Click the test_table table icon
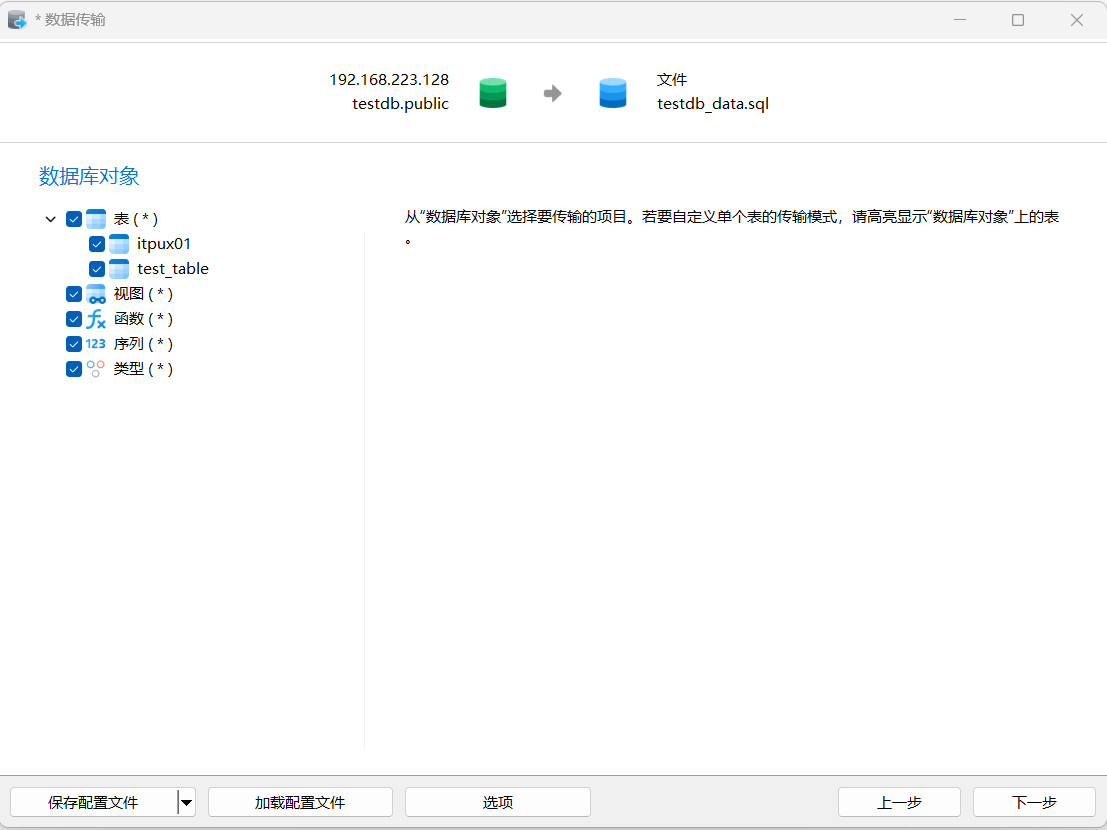The height and width of the screenshot is (830, 1107). [119, 269]
